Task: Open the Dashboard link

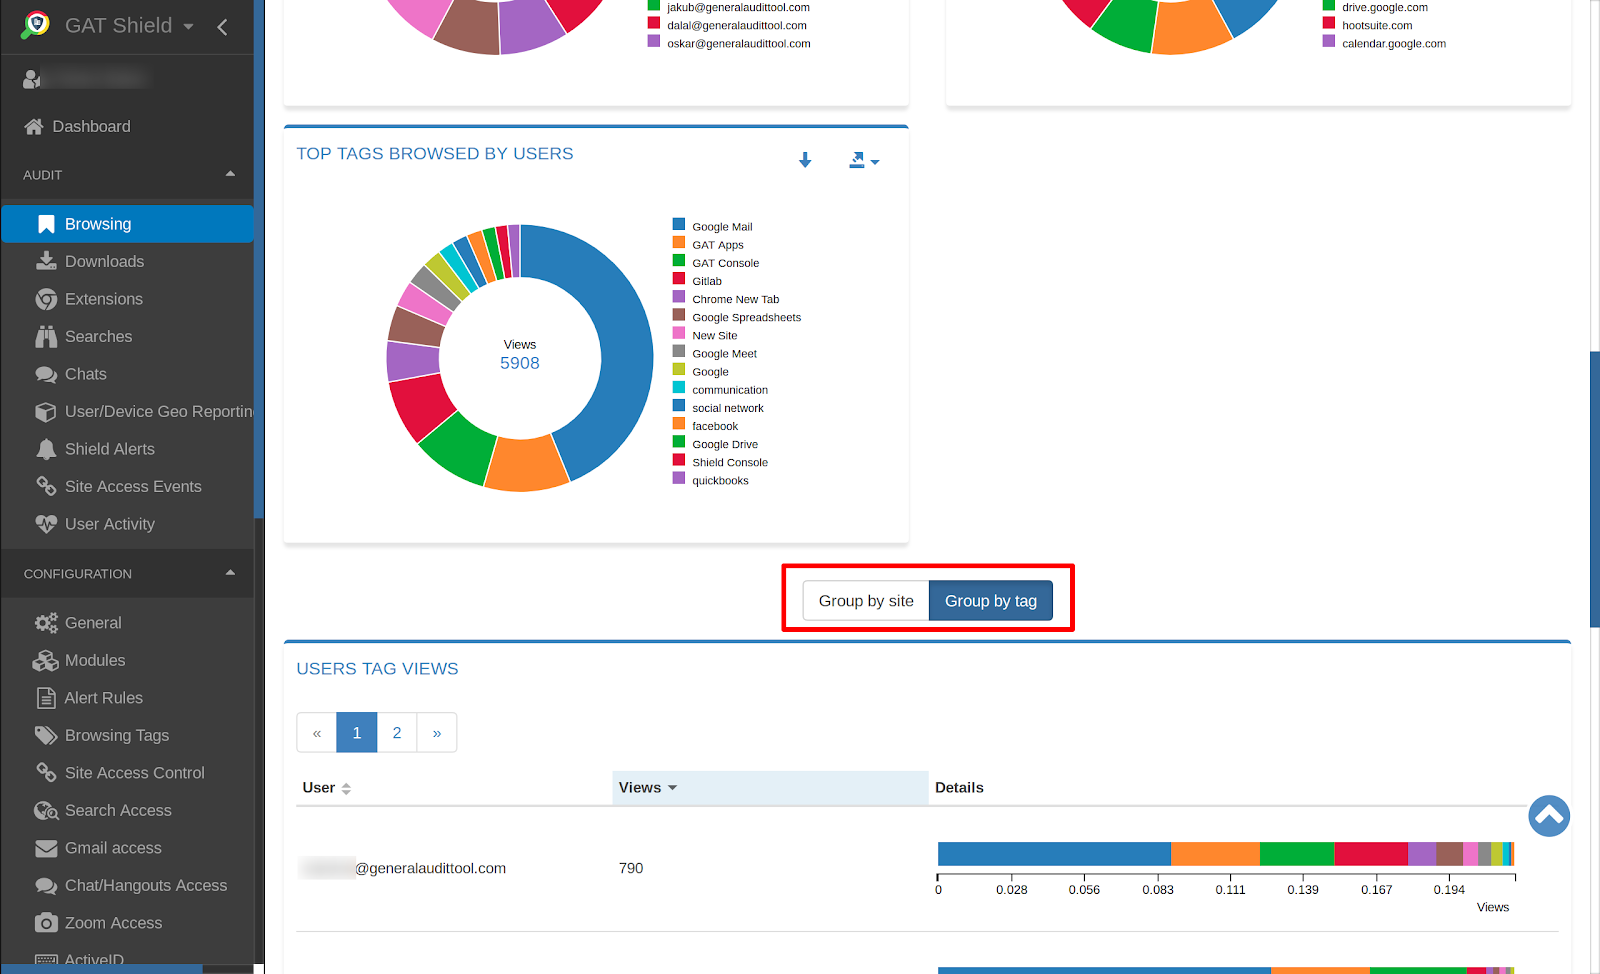Action: [91, 126]
